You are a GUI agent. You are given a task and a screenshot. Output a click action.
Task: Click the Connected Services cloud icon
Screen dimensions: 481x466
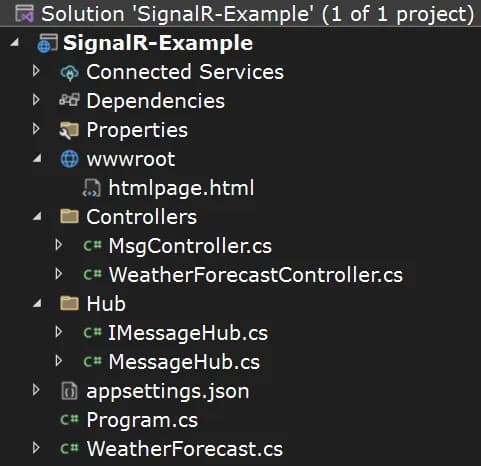69,72
